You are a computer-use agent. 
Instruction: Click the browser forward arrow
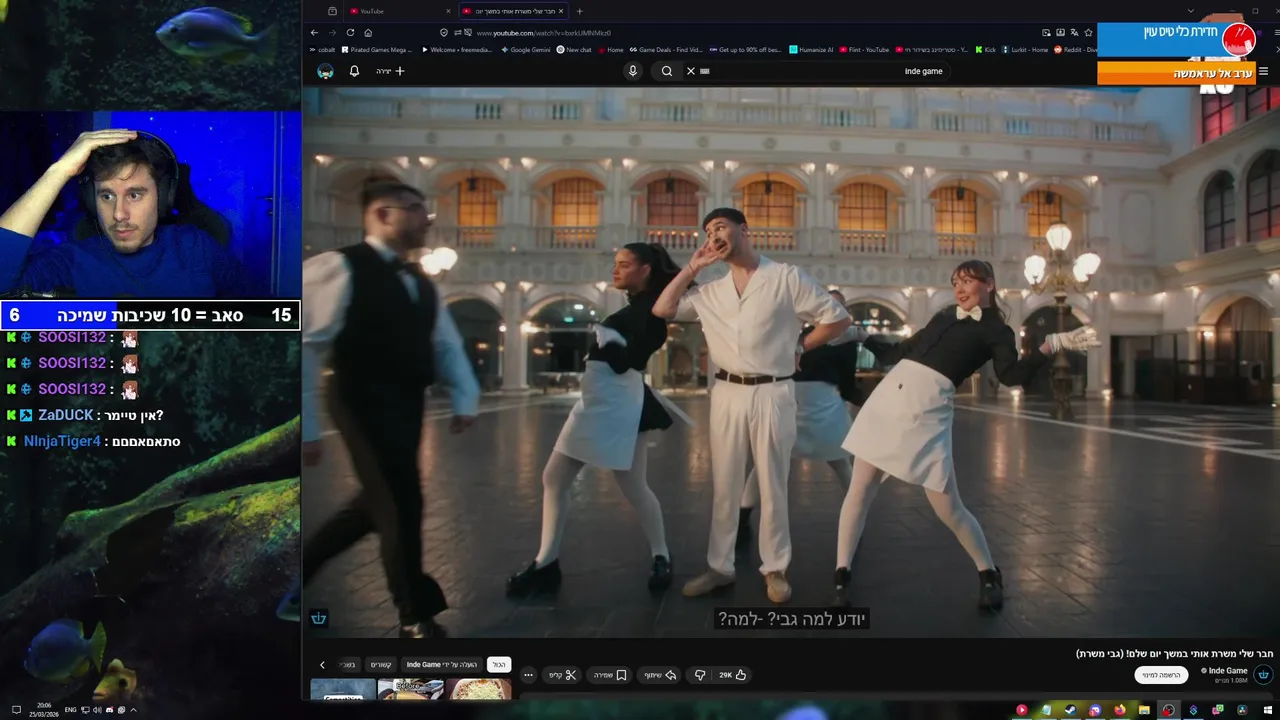(332, 32)
